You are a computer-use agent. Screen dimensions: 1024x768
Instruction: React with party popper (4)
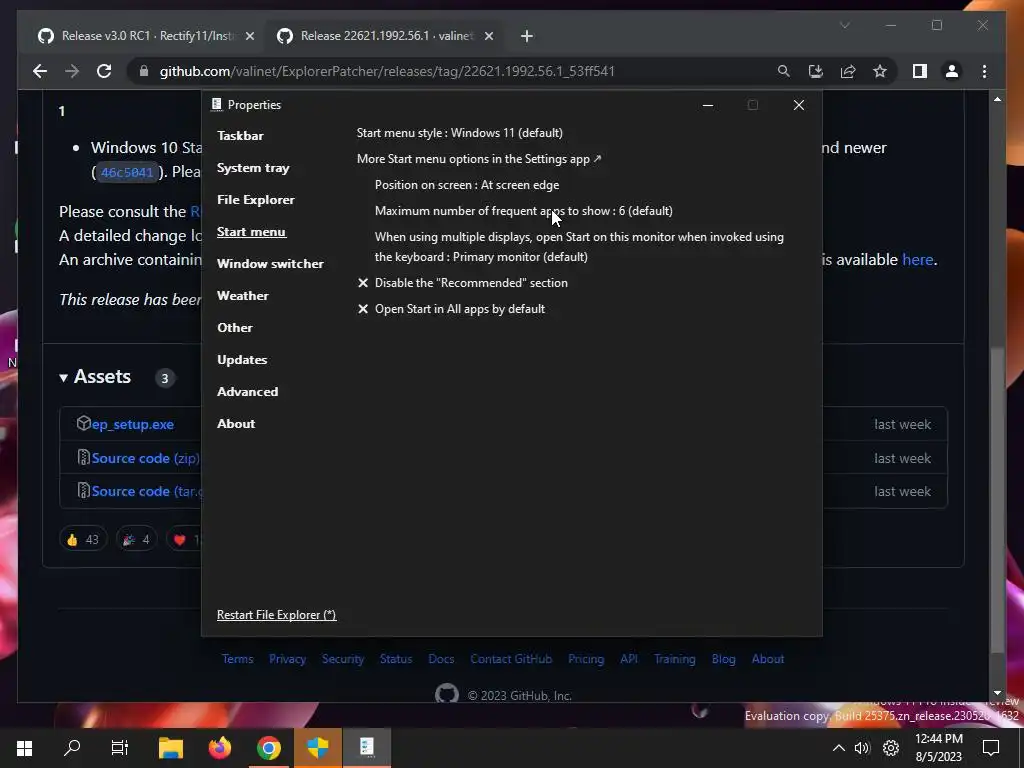[136, 539]
